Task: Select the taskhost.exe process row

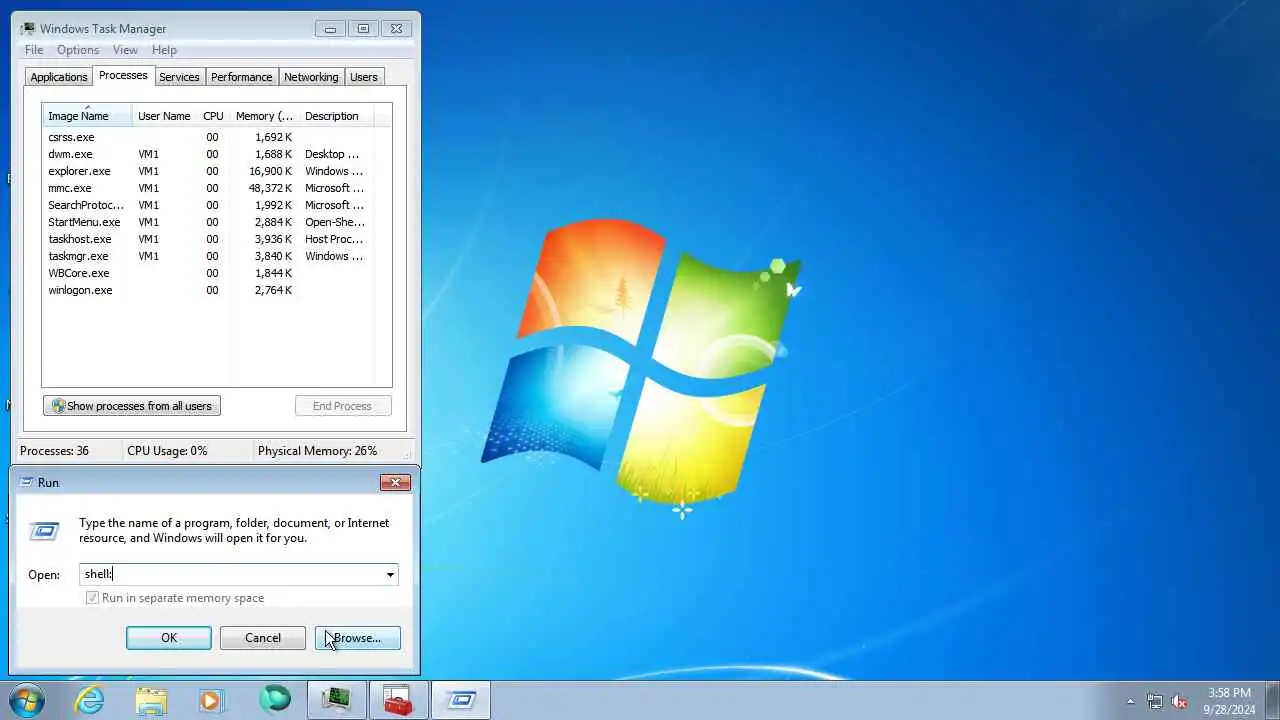Action: click(x=216, y=239)
